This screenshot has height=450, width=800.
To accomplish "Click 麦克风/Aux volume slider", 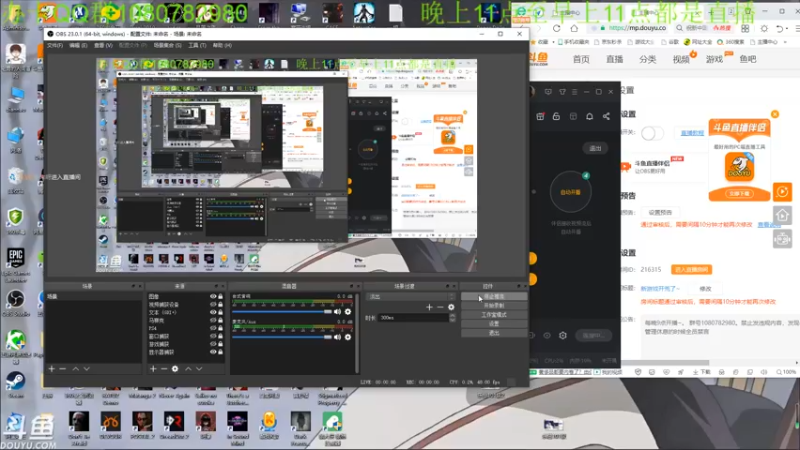I will pos(283,337).
